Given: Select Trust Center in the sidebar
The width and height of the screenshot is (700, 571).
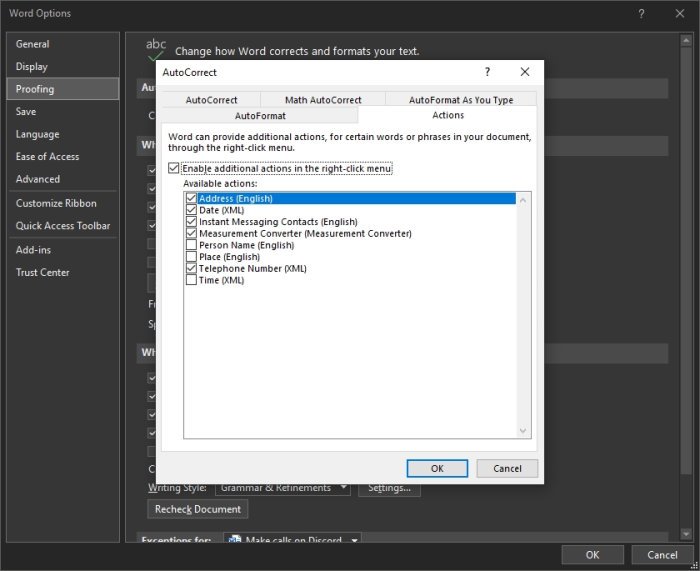Looking at the screenshot, I should click(43, 272).
